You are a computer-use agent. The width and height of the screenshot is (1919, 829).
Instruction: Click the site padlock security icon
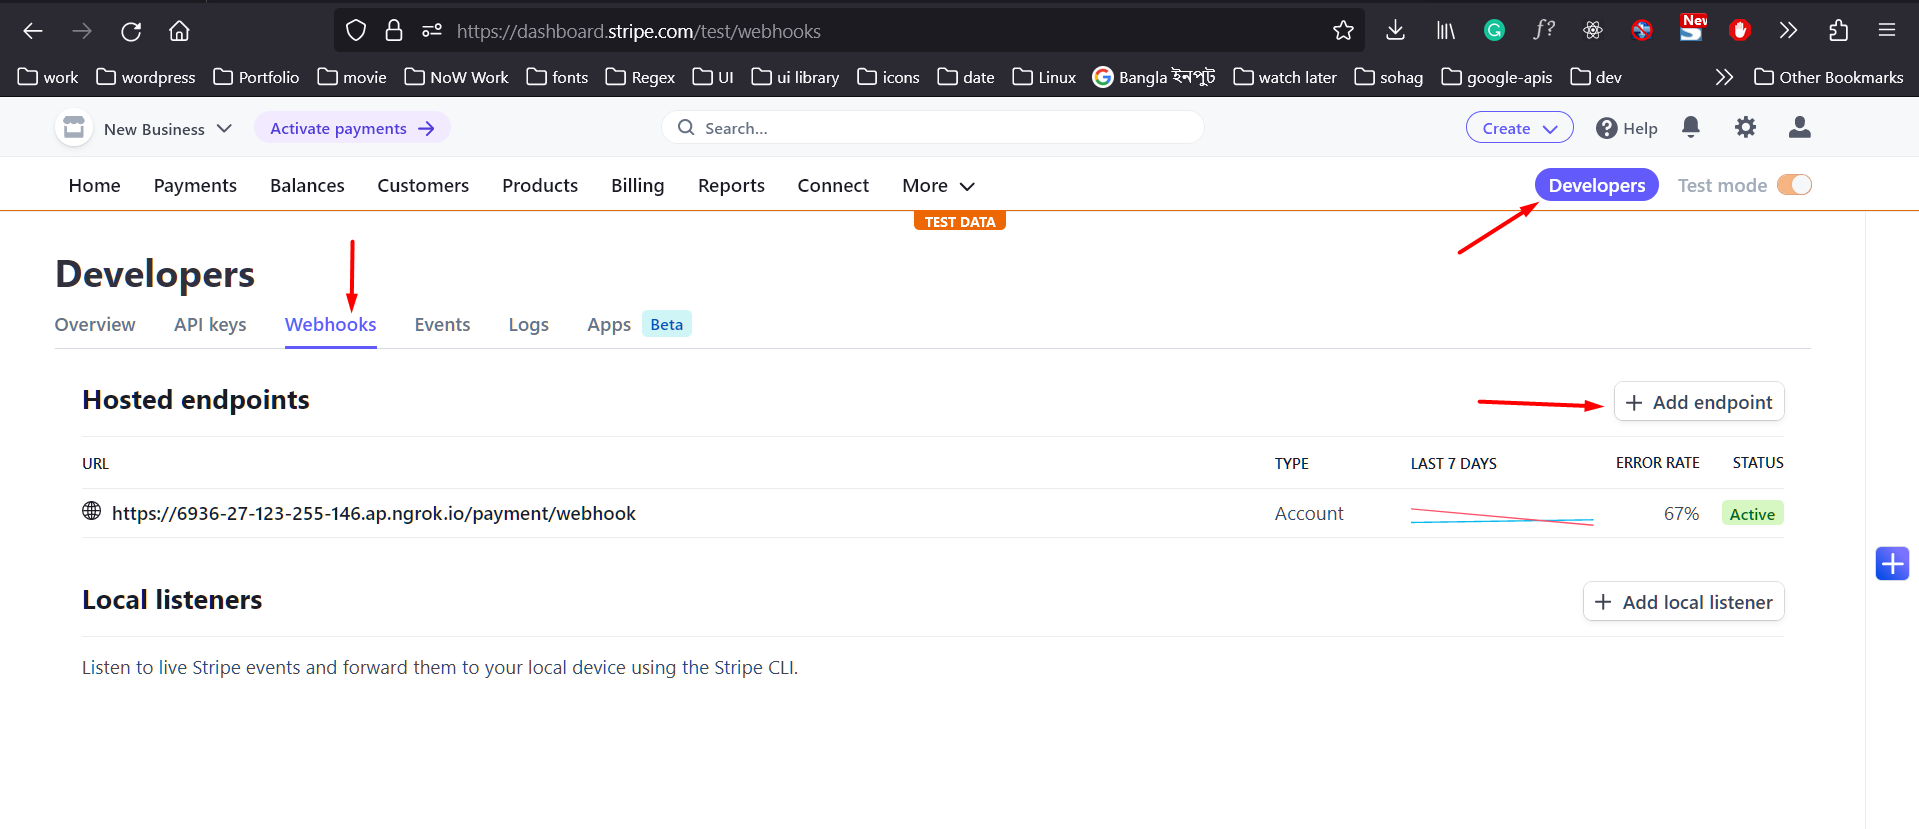pyautogui.click(x=394, y=31)
